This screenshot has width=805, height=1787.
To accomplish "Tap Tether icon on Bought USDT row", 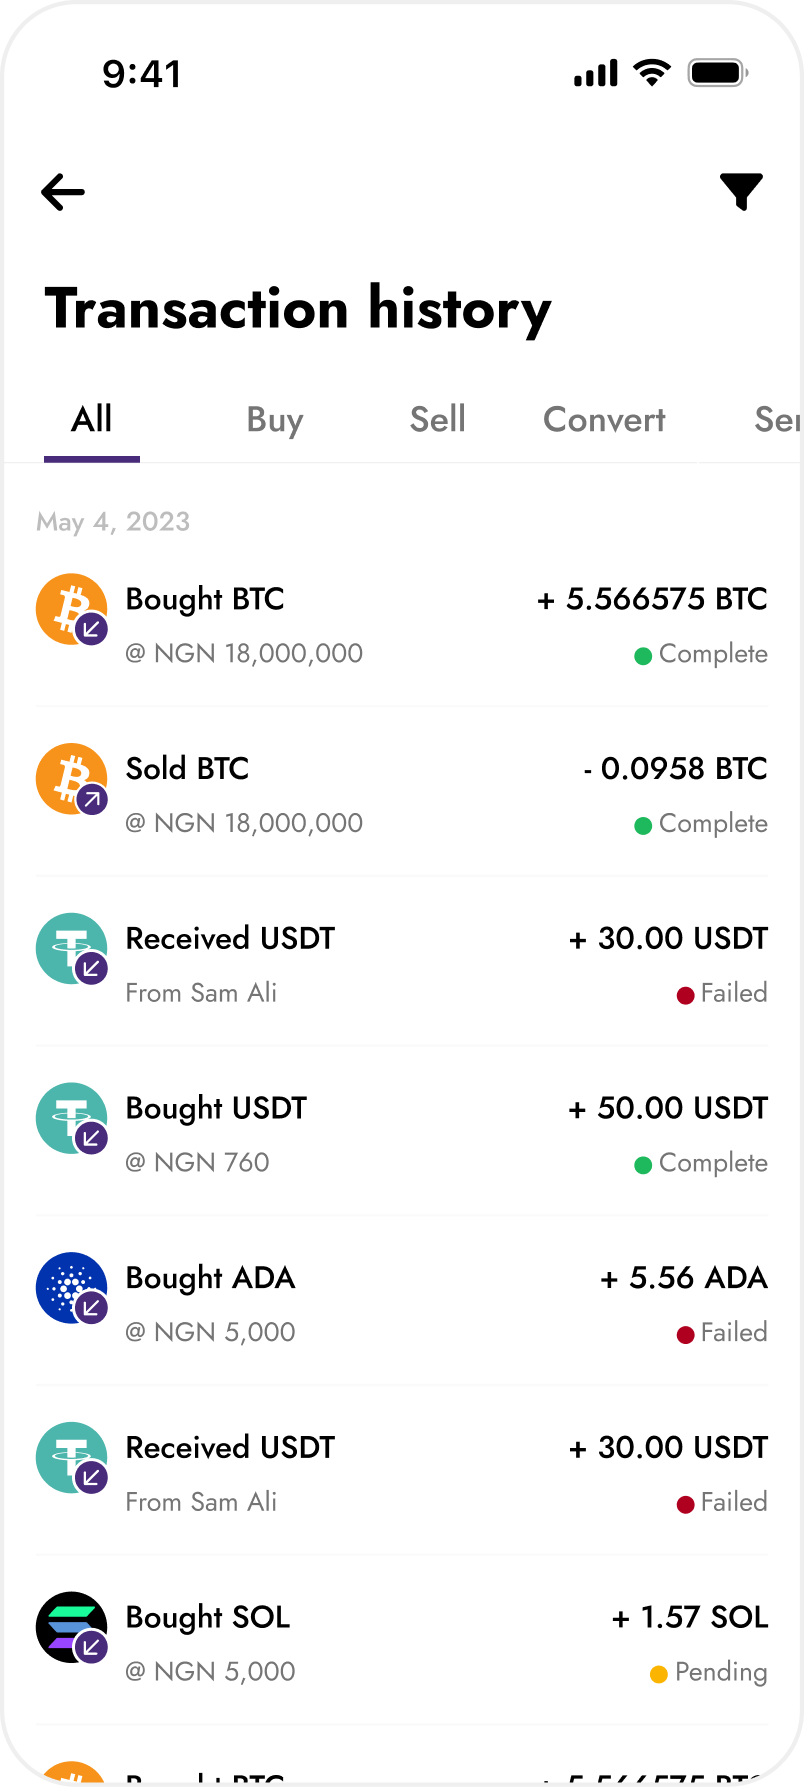I will 71,1118.
